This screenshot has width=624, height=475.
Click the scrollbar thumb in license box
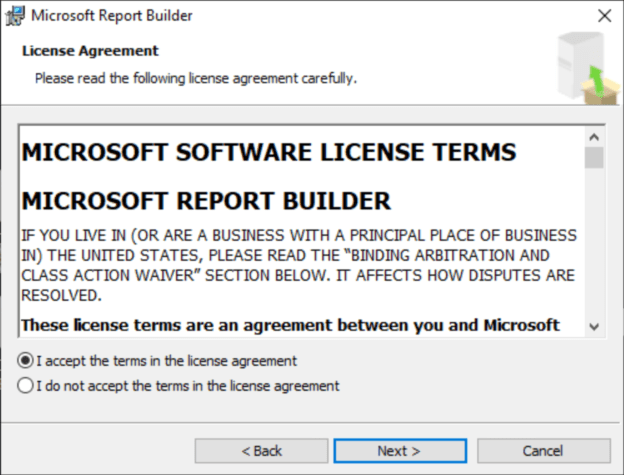594,158
